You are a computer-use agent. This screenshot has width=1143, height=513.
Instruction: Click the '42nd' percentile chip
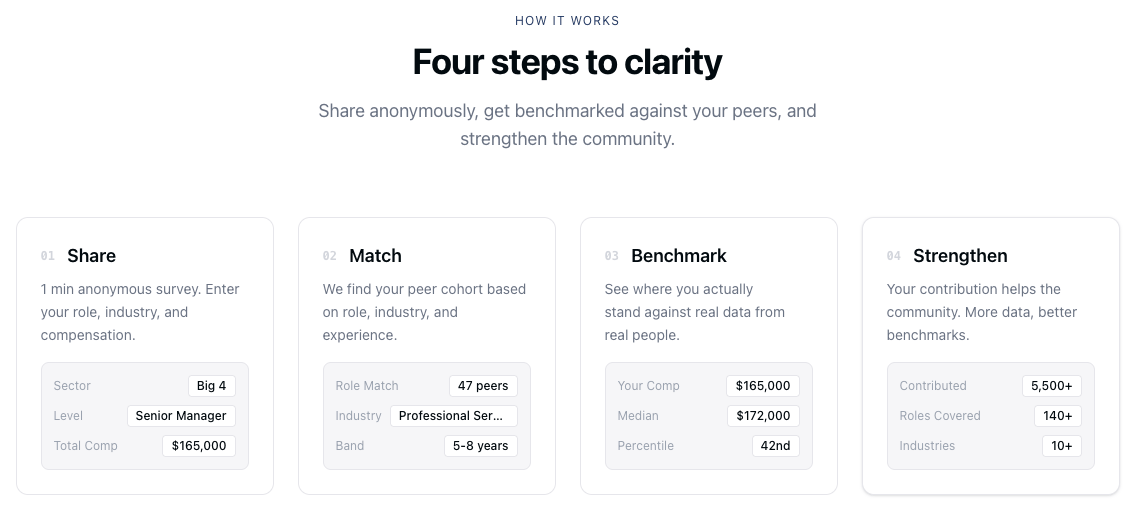(x=776, y=446)
